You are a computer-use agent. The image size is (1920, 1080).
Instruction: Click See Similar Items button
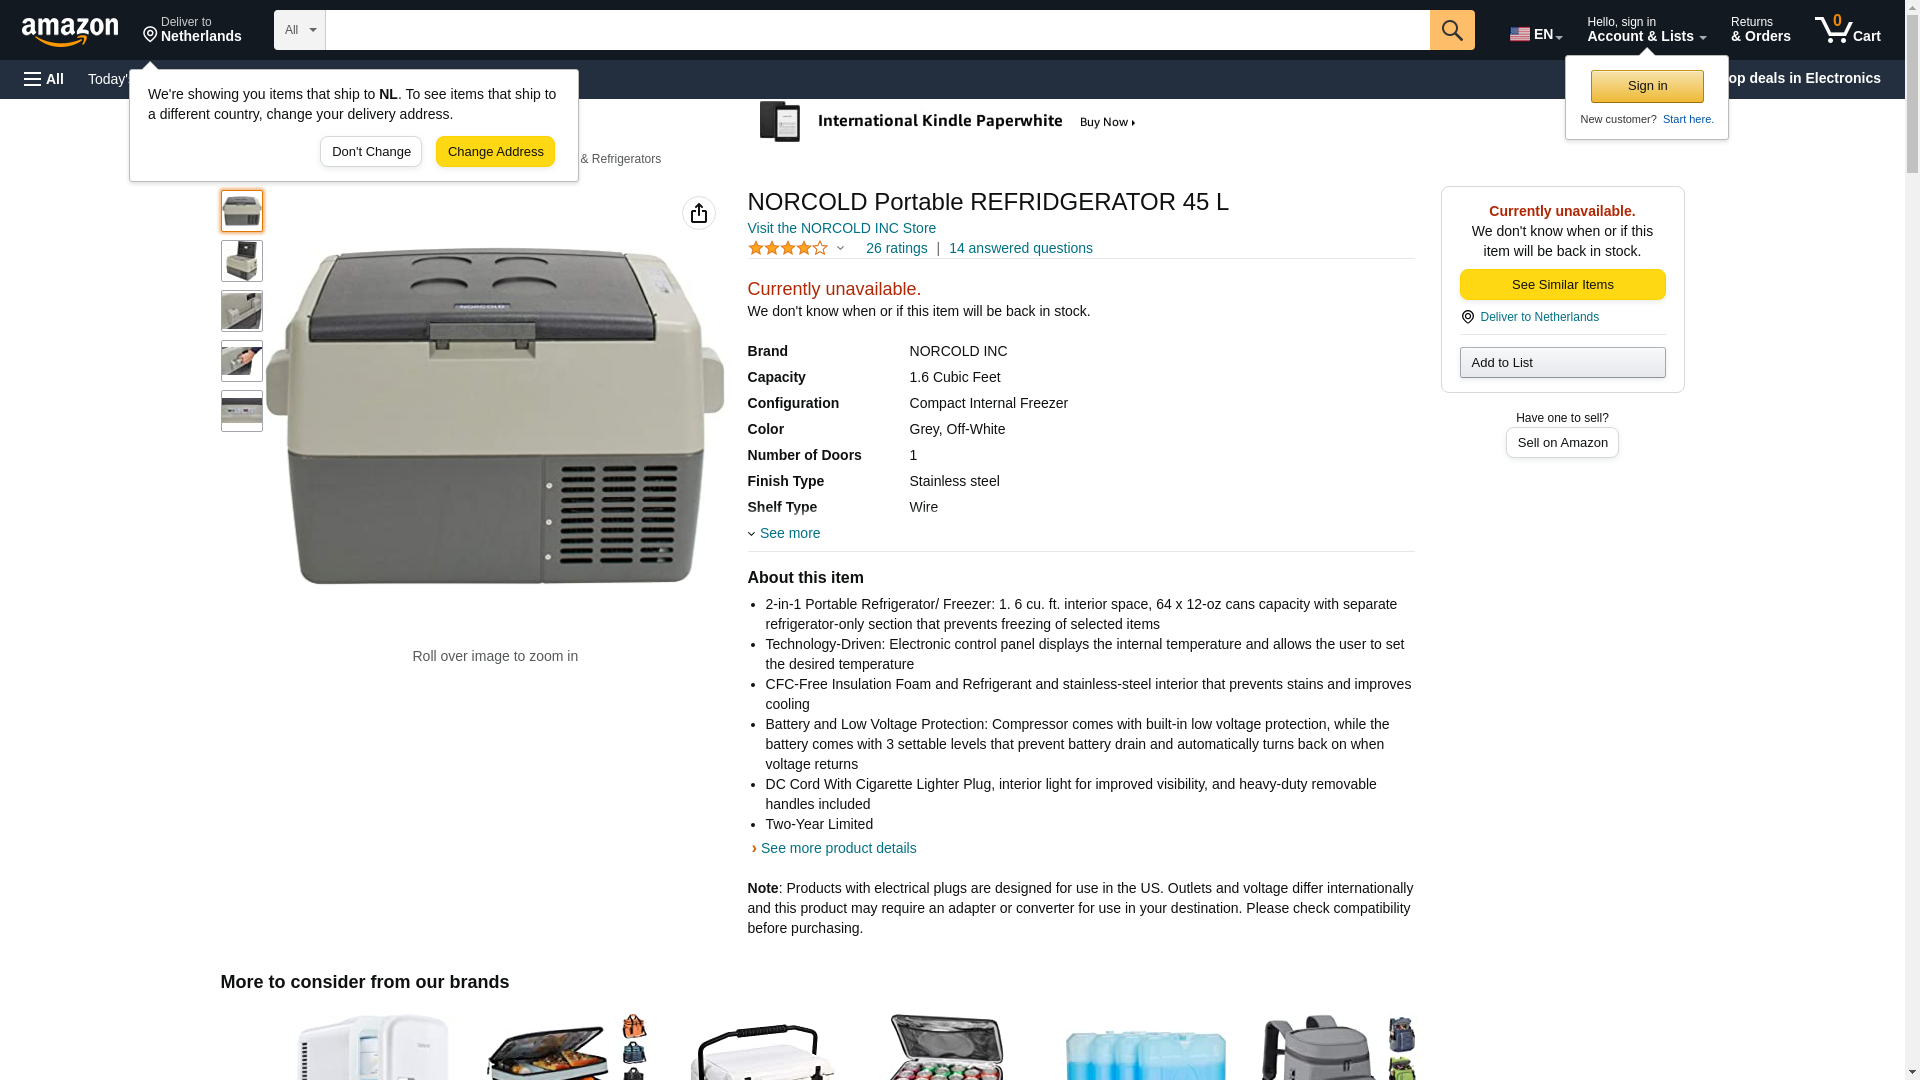point(1562,285)
